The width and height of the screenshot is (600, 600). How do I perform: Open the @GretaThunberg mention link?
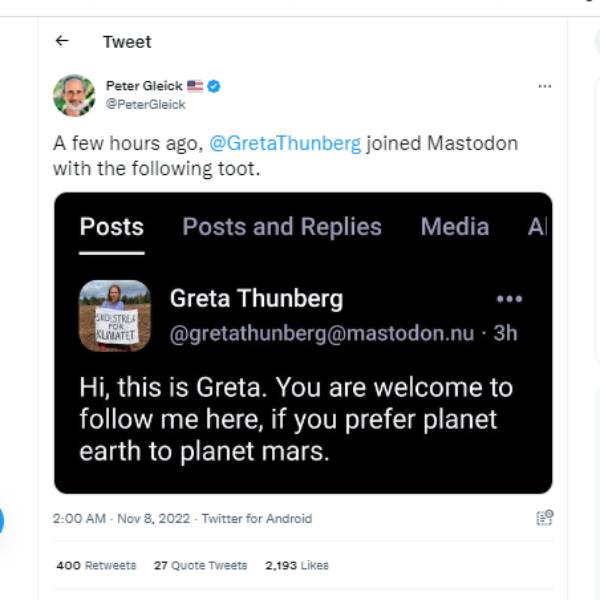(285, 143)
